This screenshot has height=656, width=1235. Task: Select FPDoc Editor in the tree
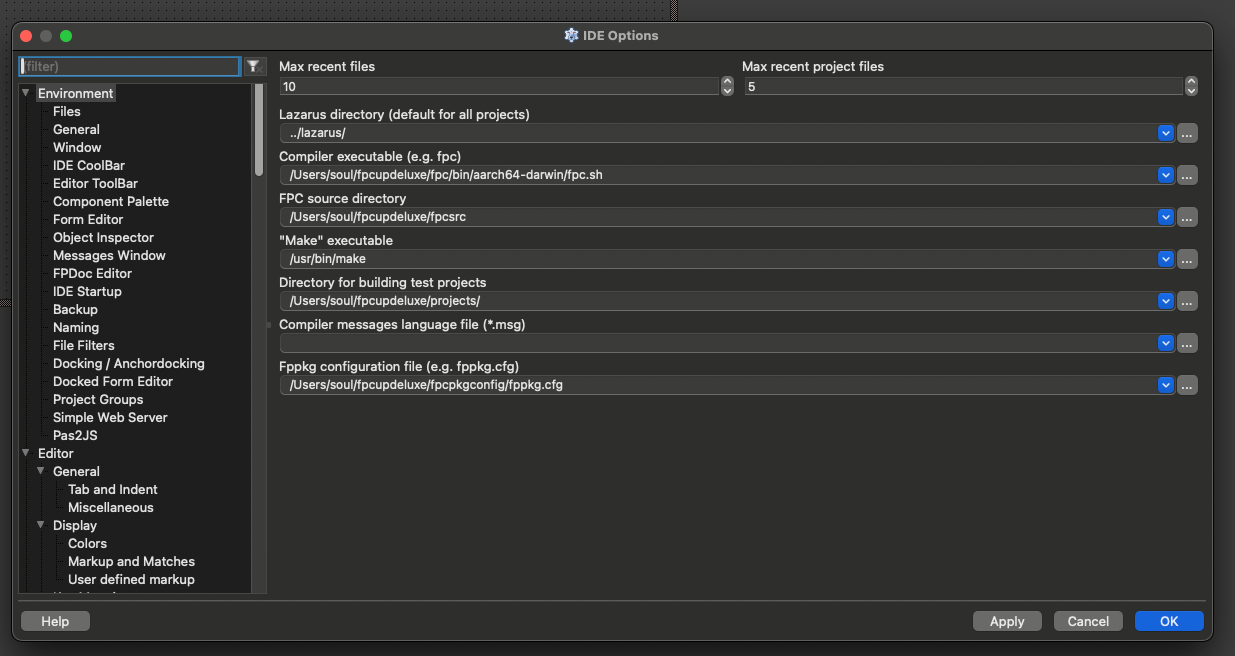(92, 273)
